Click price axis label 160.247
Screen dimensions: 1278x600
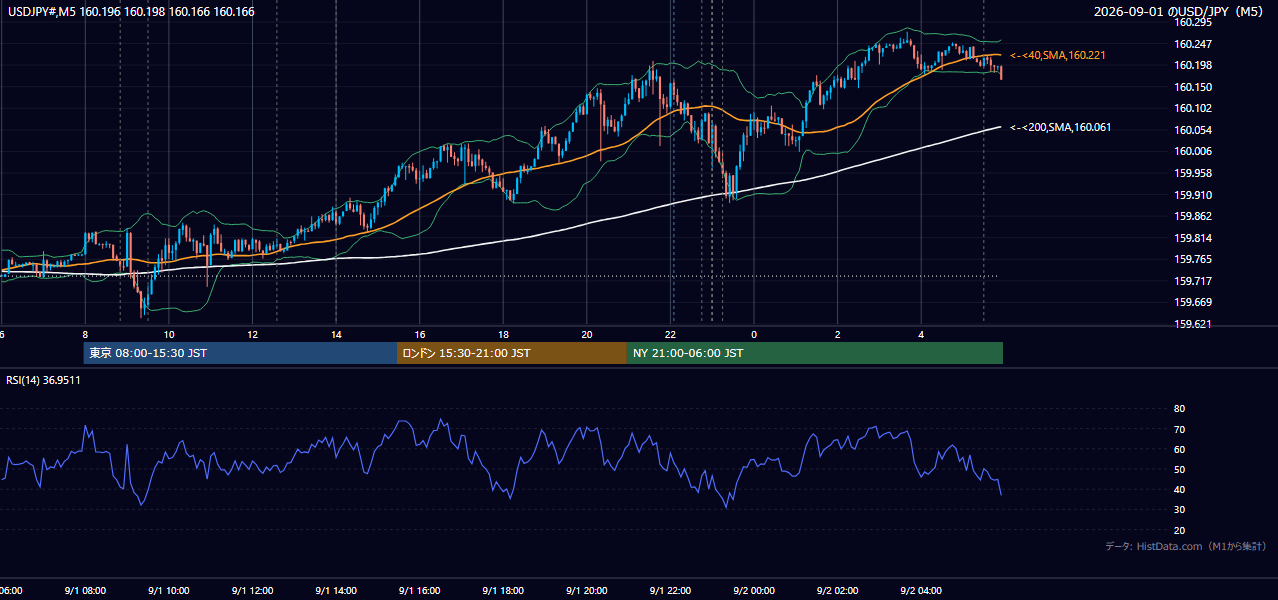pyautogui.click(x=1193, y=44)
